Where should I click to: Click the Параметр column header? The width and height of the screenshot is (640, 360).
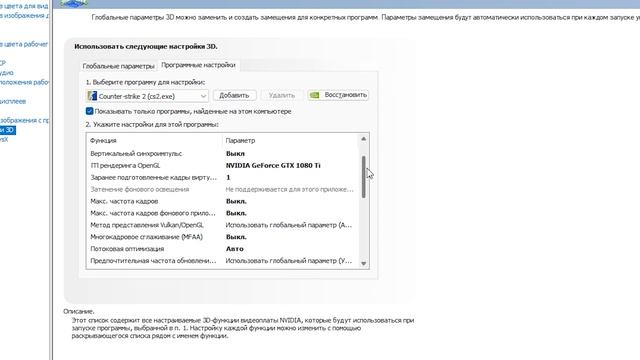coord(240,140)
